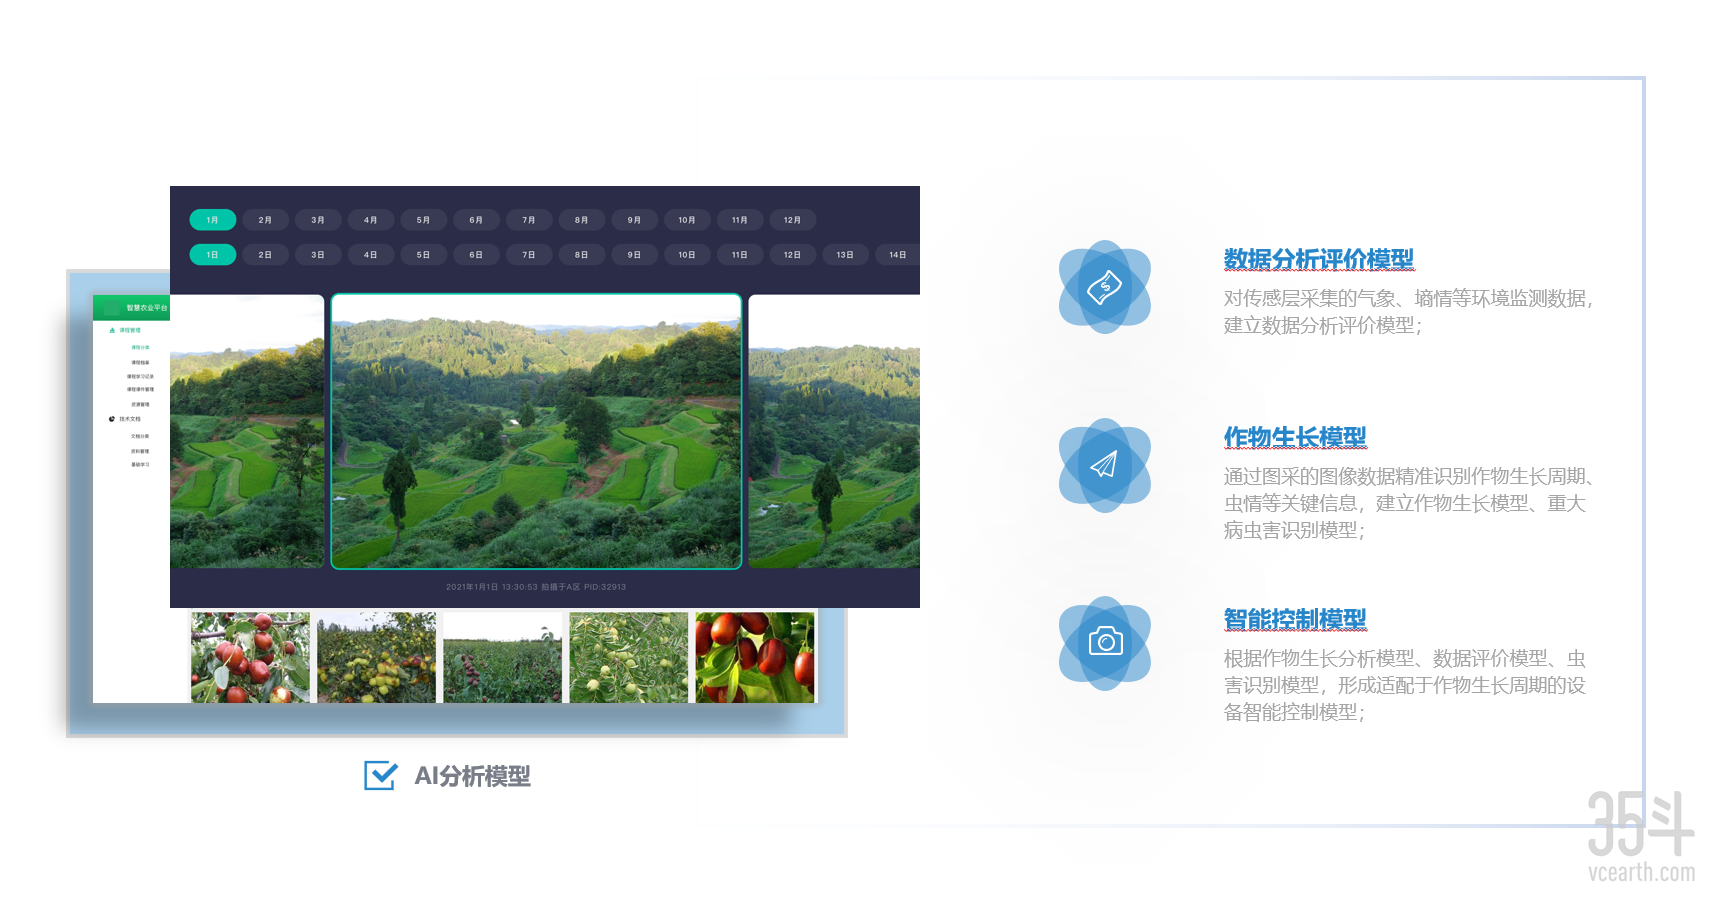Screen dimensions: 1713x897
Task: Open the 技术文档 sidebar section
Action: coord(130,419)
